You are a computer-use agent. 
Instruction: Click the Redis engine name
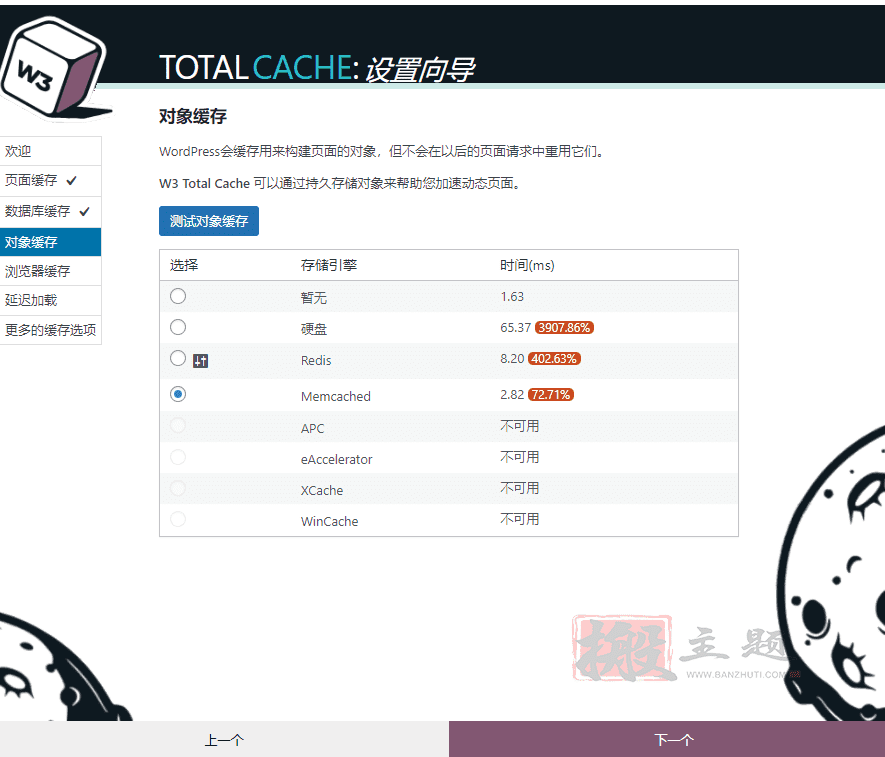316,360
